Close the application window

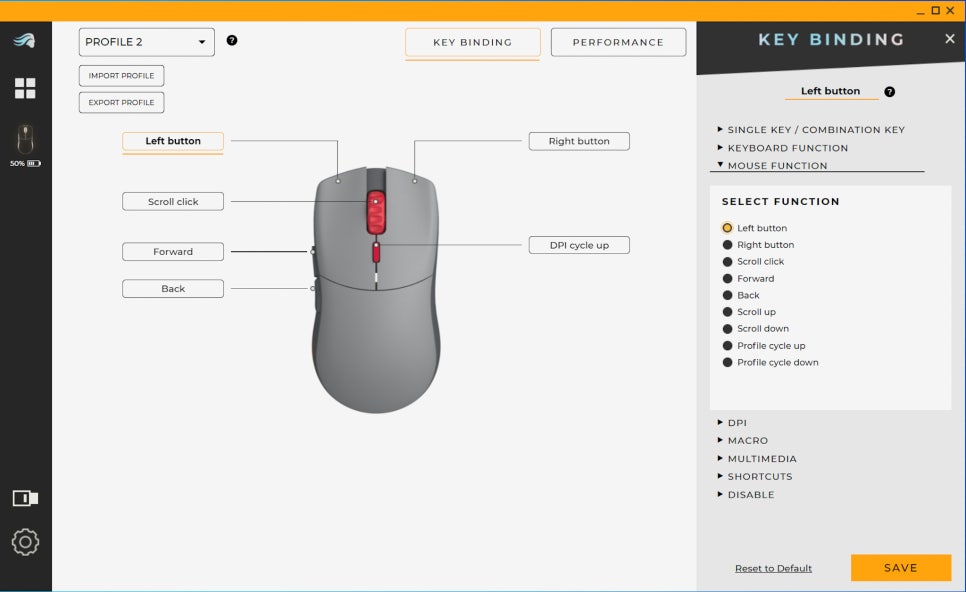coord(951,10)
